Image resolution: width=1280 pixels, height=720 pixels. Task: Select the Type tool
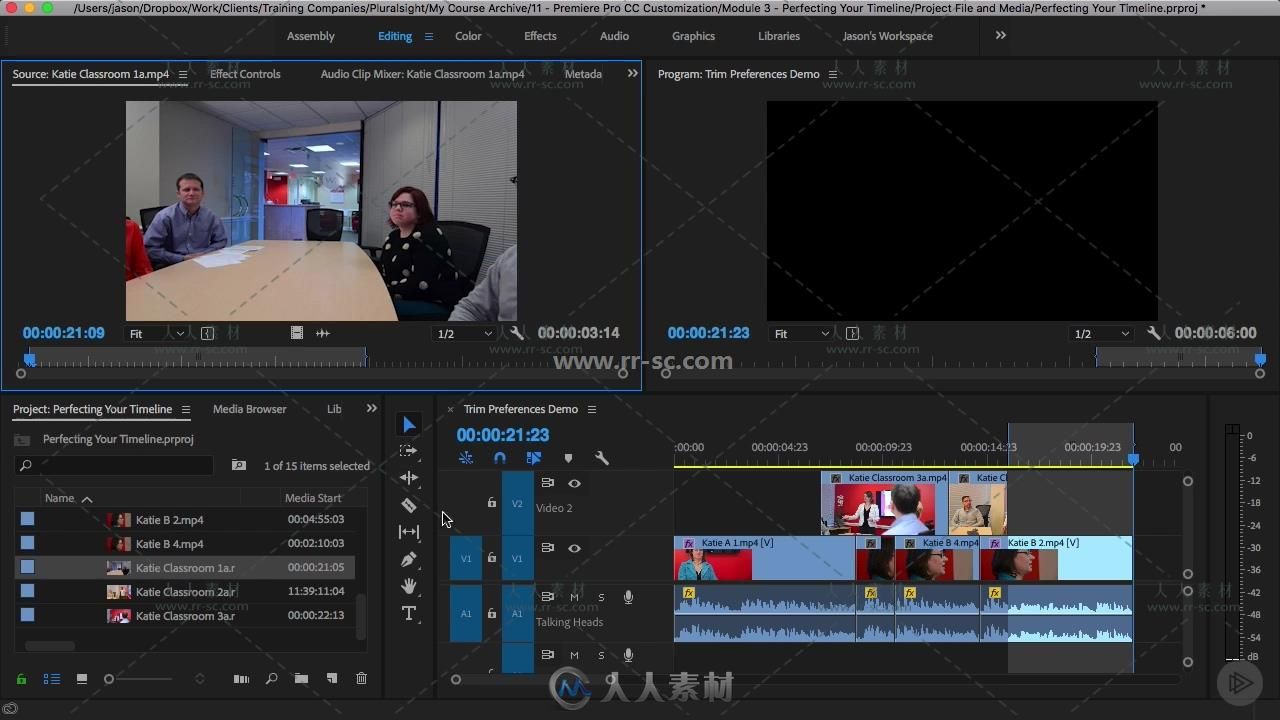tap(409, 613)
